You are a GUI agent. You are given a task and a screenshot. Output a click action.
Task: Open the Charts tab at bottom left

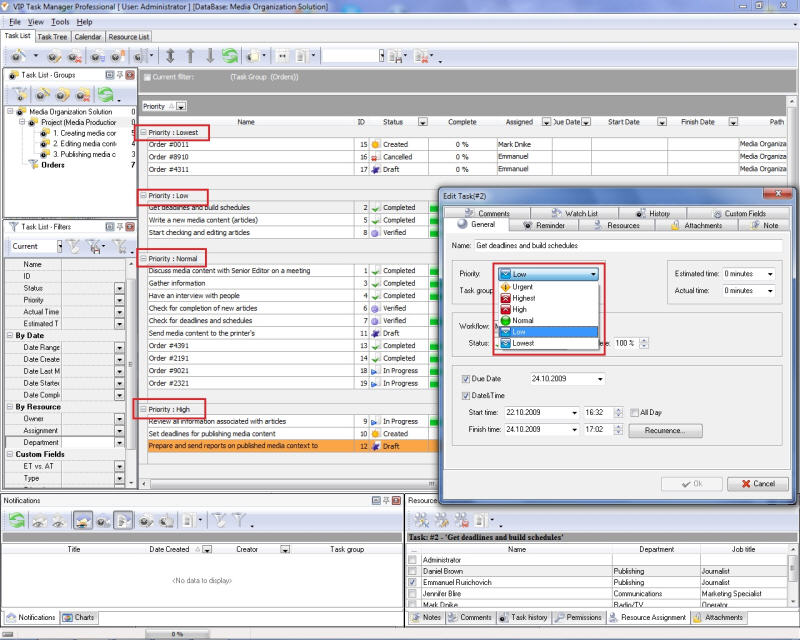[79, 618]
